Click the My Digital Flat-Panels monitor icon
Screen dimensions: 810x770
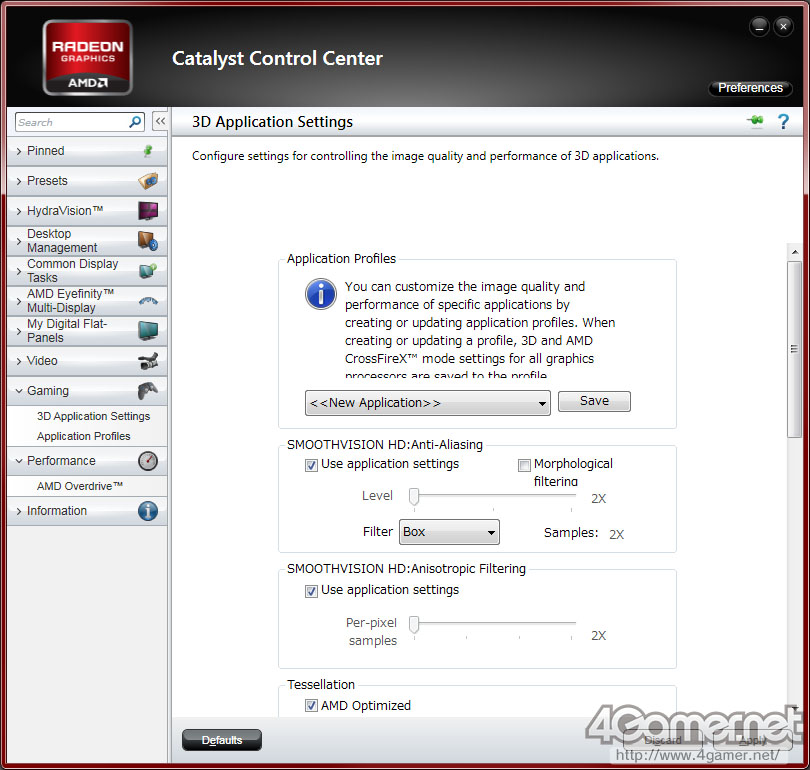click(148, 331)
